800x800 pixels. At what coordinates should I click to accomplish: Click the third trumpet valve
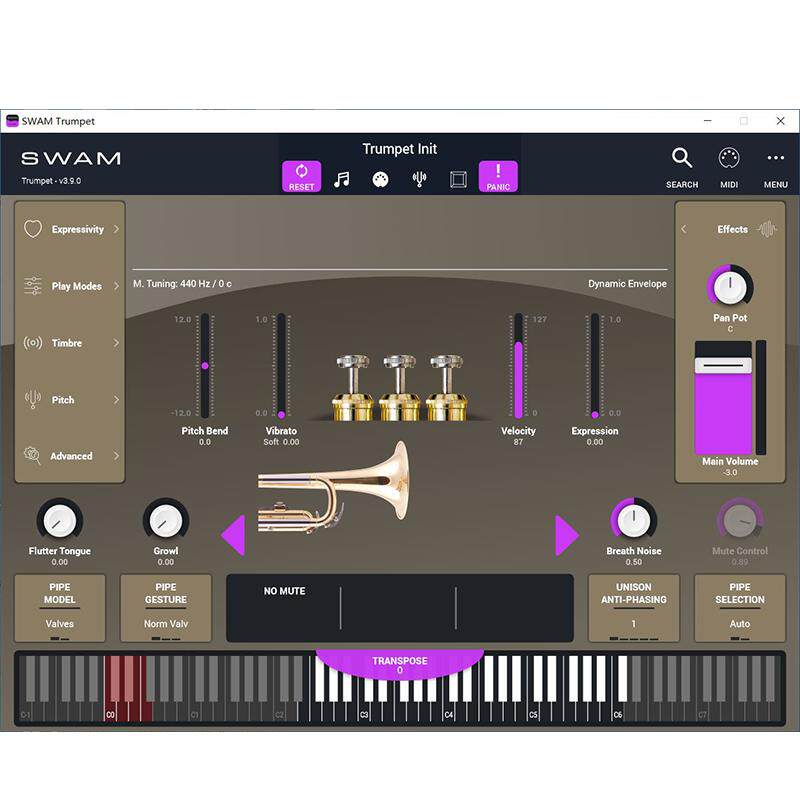point(446,388)
